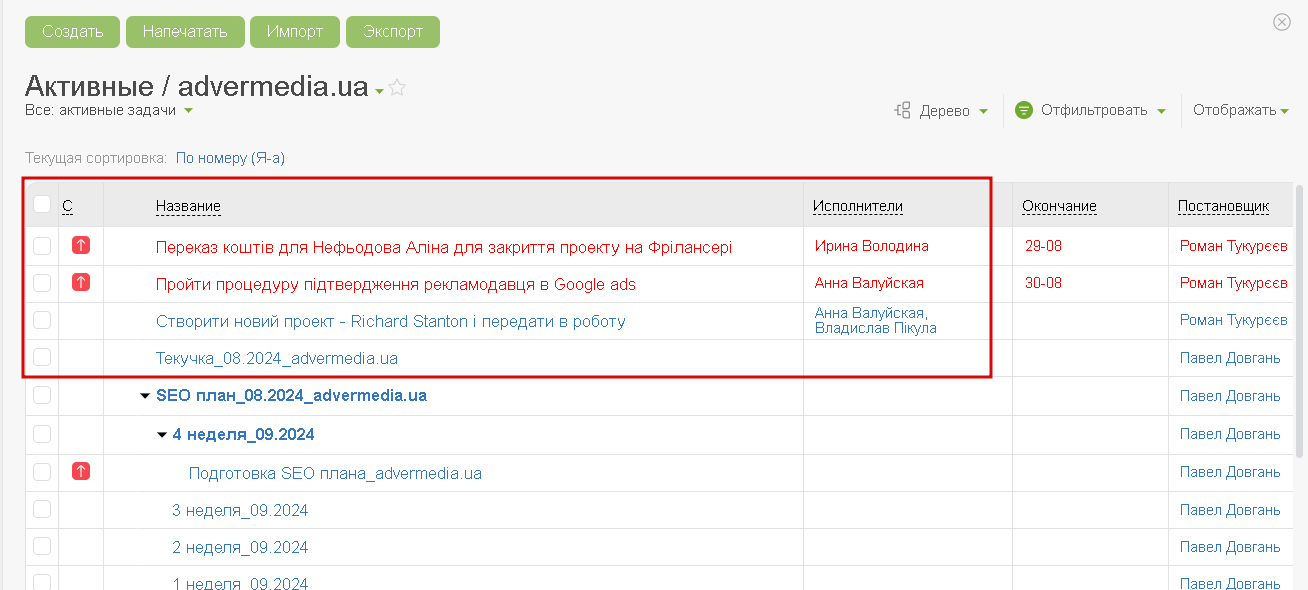
Task: Click the red priority arrow on the Google ads task
Action: coord(81,282)
